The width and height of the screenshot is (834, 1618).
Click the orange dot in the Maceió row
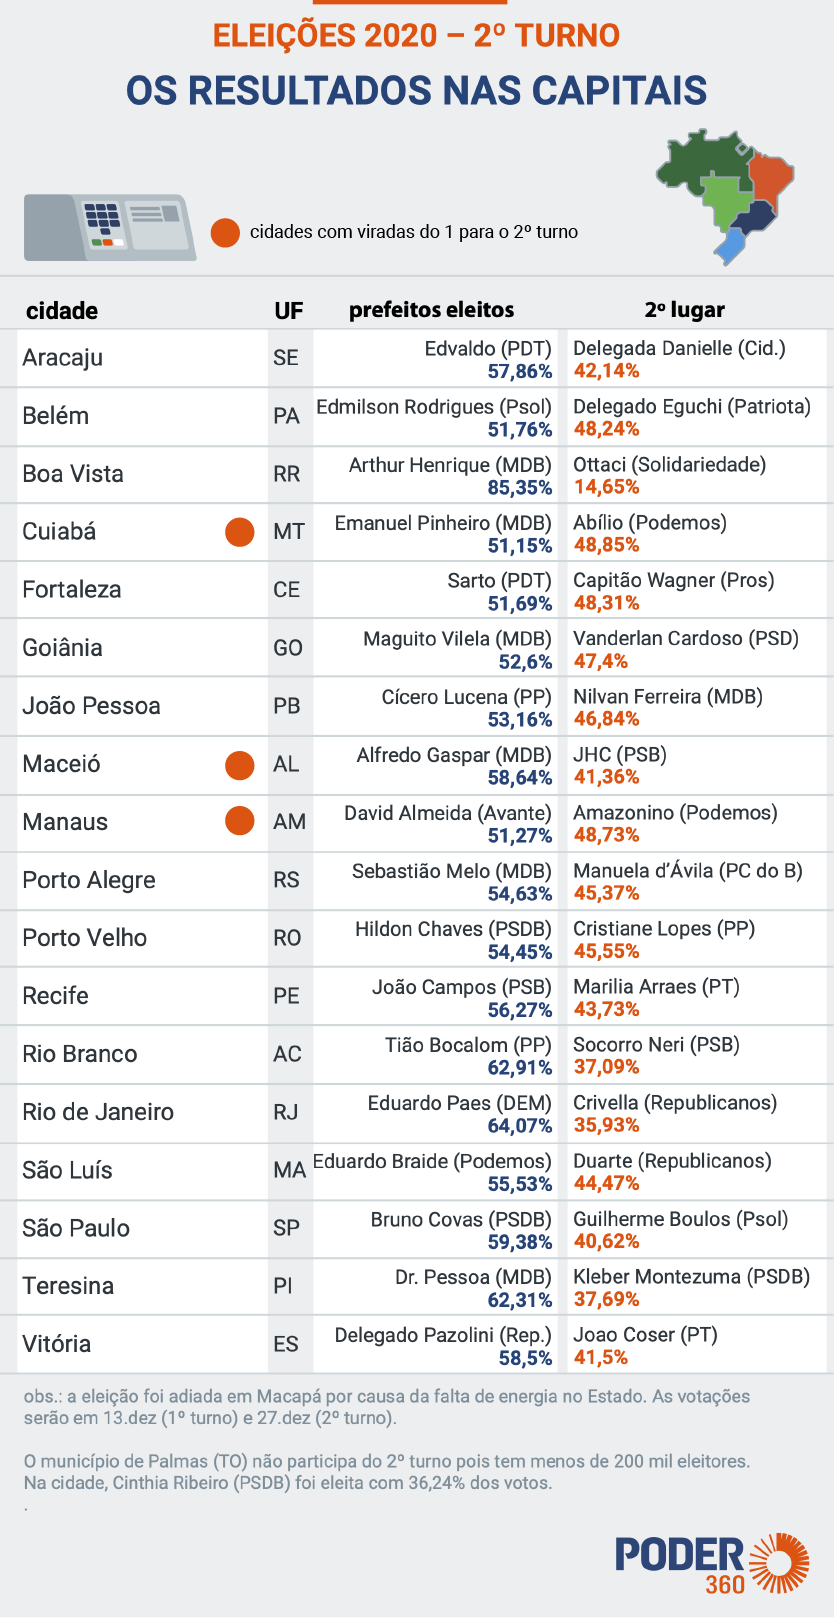click(239, 765)
